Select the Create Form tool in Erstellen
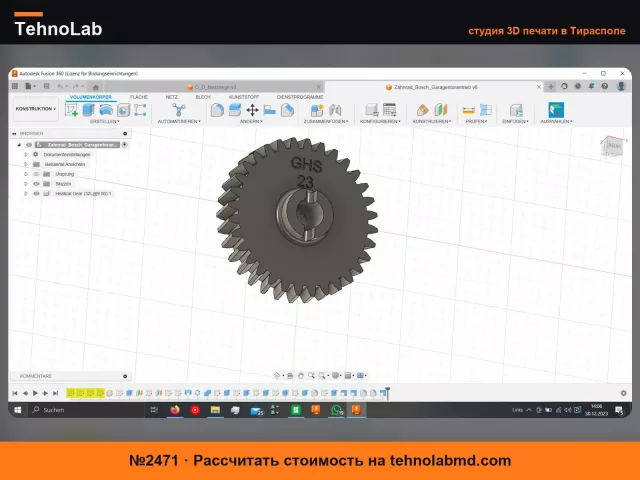This screenshot has width=640, height=480. coord(140,110)
